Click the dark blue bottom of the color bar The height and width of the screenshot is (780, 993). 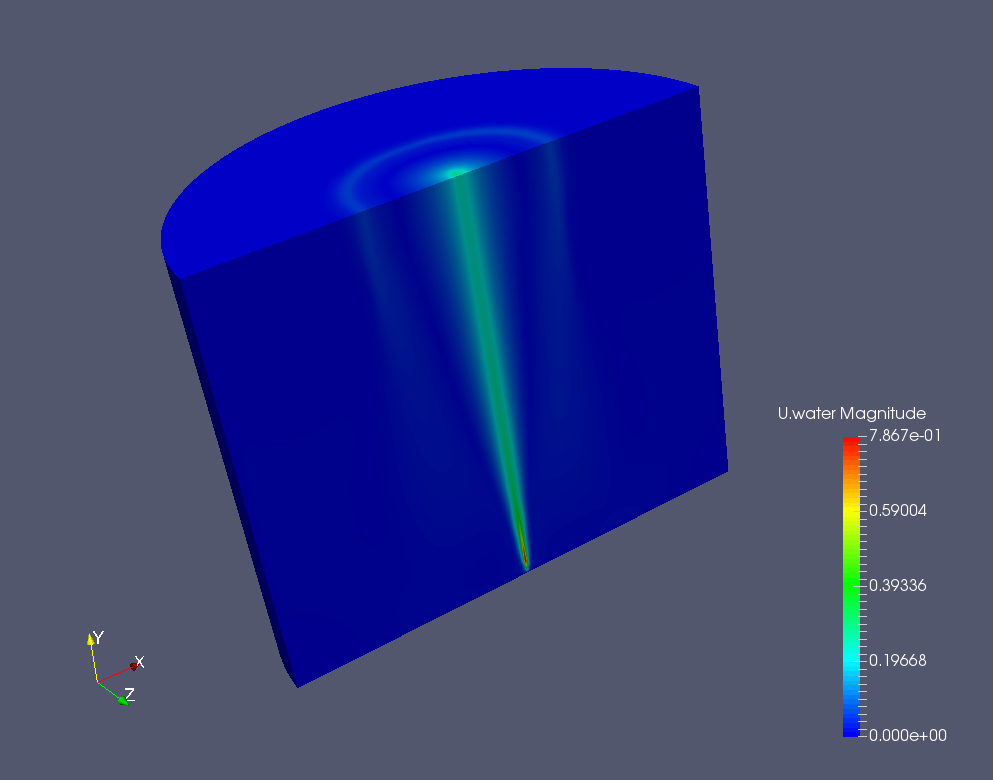850,728
